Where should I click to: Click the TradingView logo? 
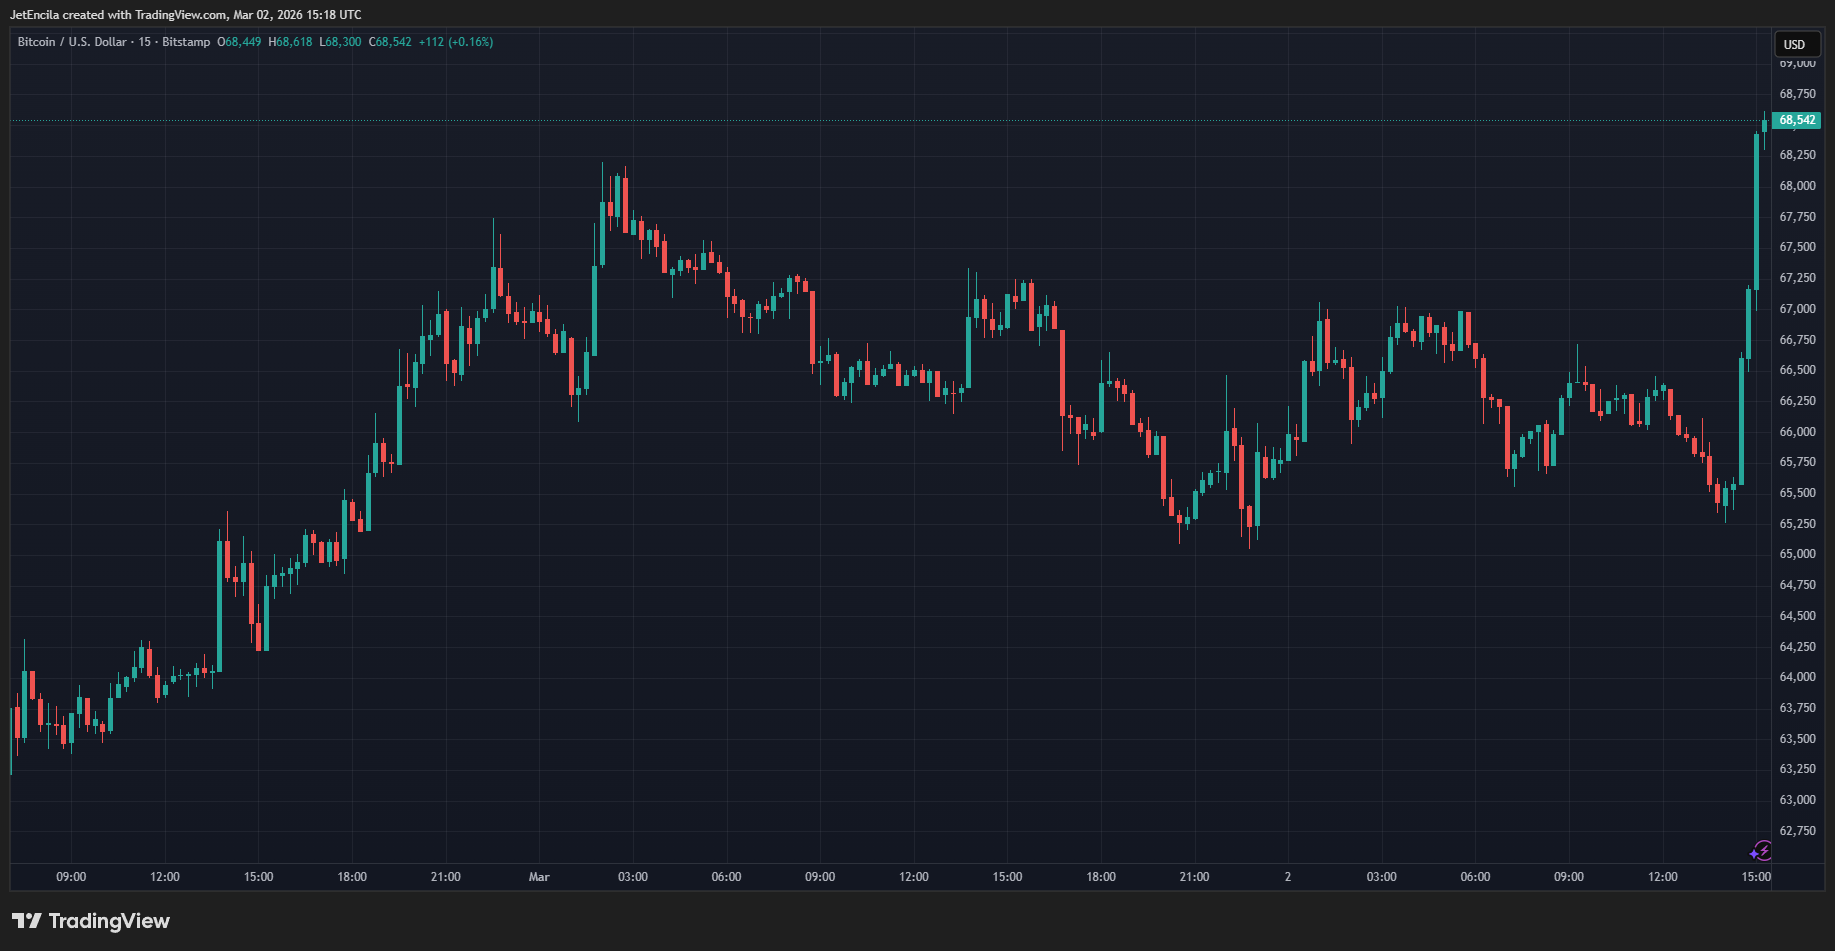tap(91, 921)
